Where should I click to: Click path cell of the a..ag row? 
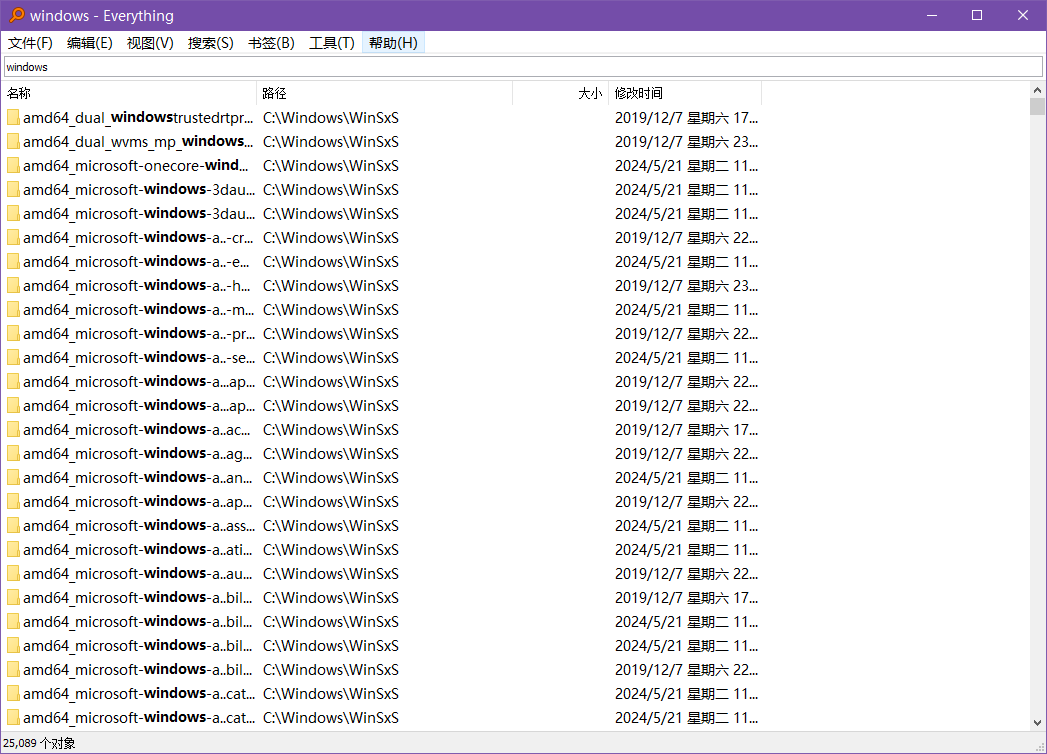pos(331,454)
